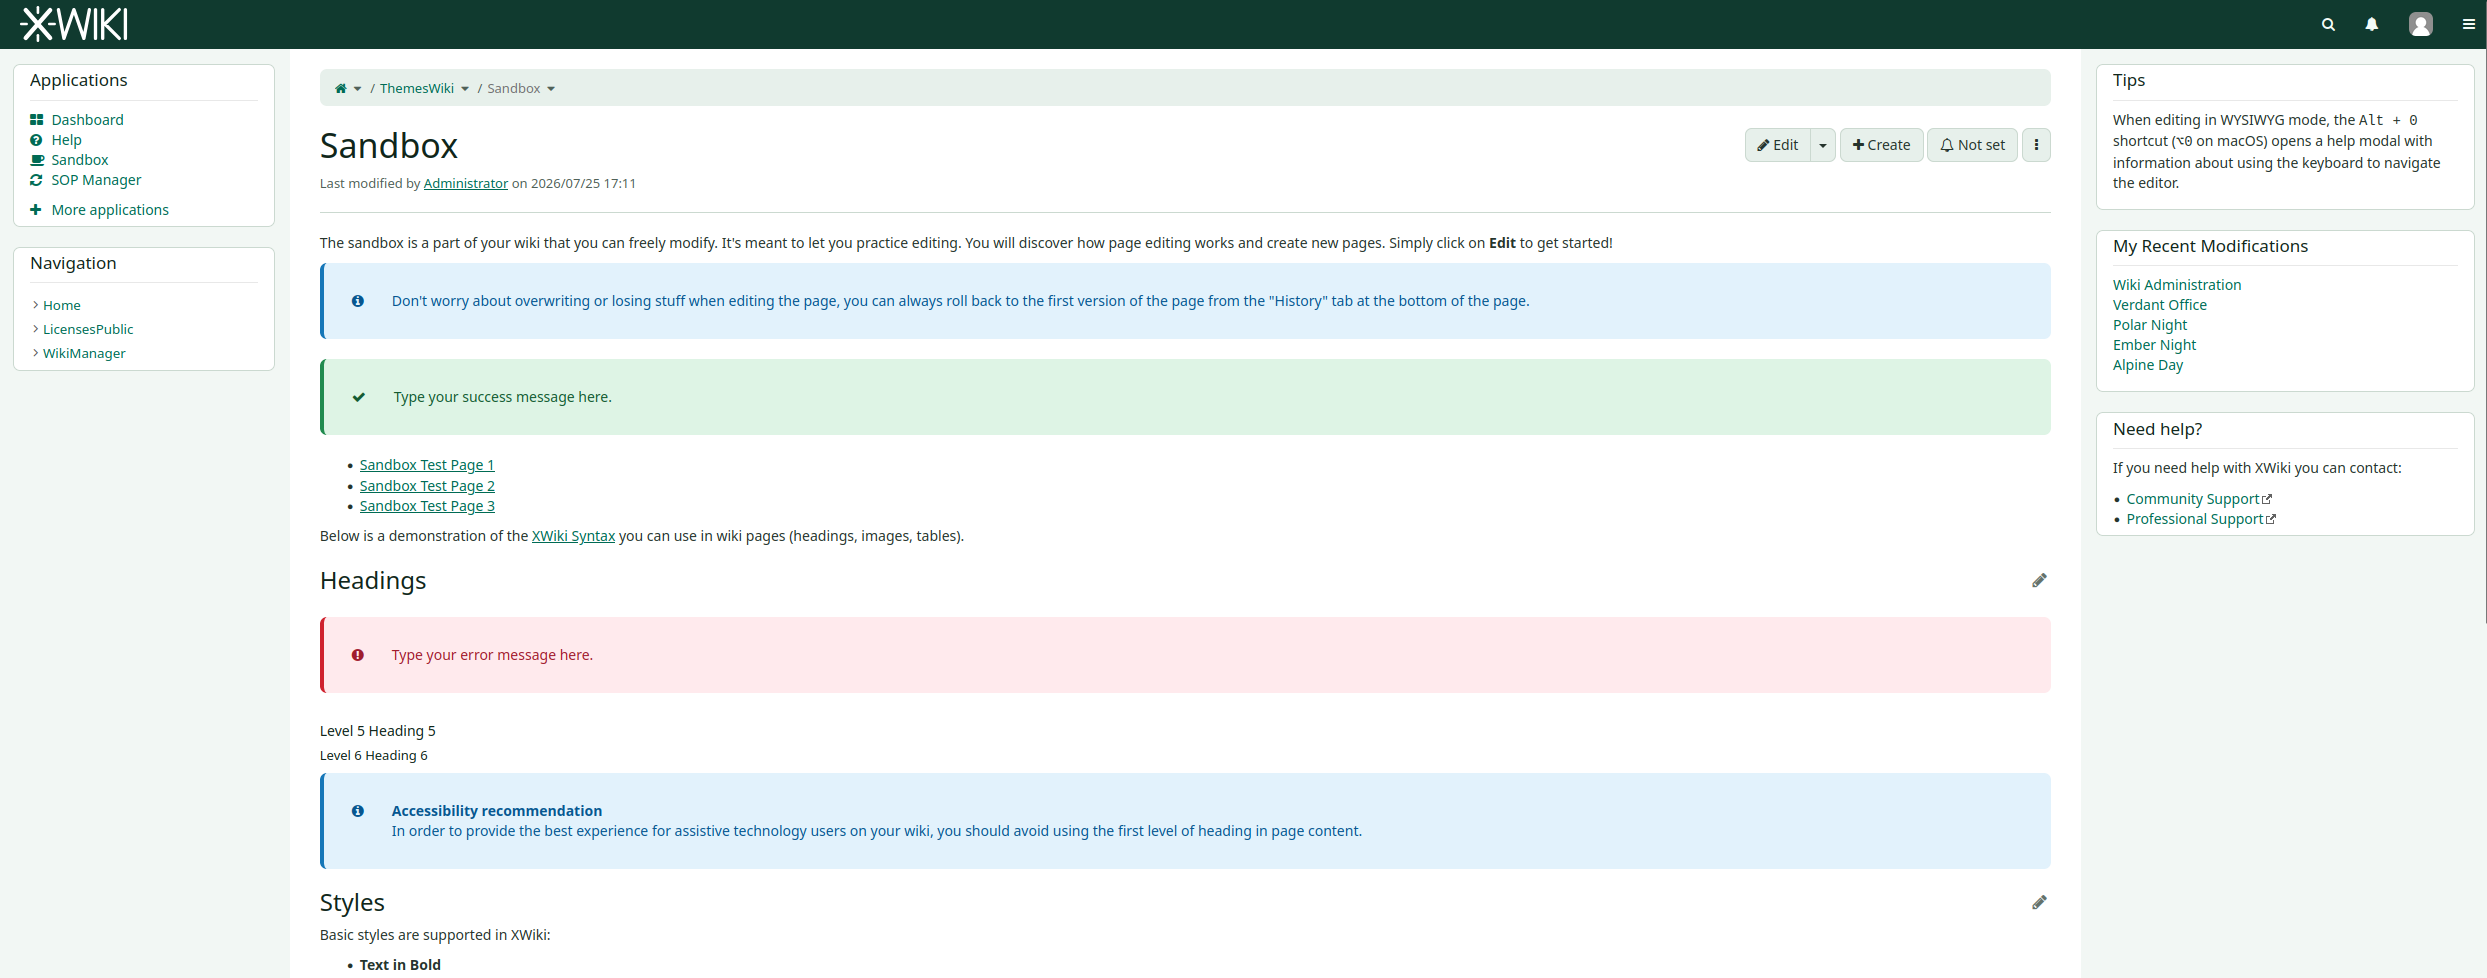Edit the Headings section with pencil icon
This screenshot has width=2487, height=978.
(x=2039, y=580)
